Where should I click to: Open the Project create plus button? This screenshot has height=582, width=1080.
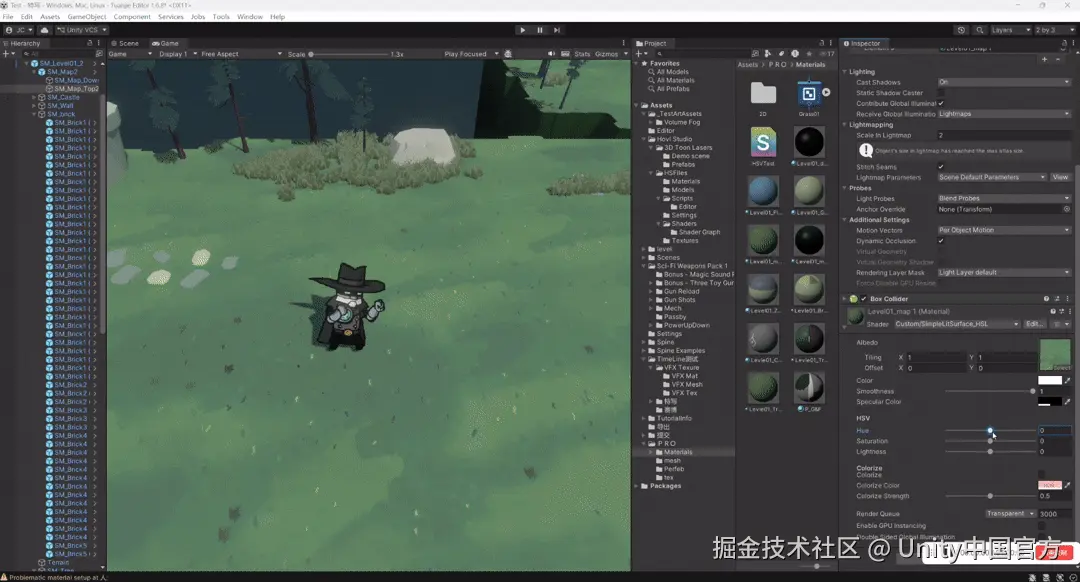tap(641, 54)
